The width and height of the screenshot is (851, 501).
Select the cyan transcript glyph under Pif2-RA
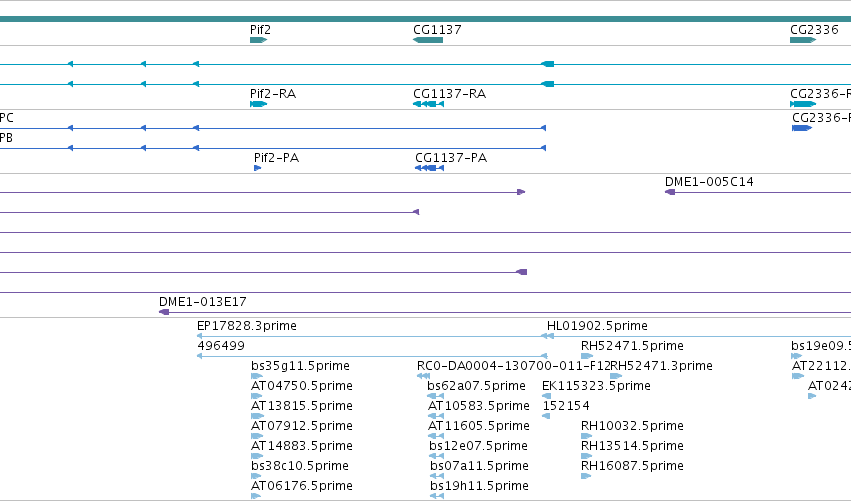258,104
